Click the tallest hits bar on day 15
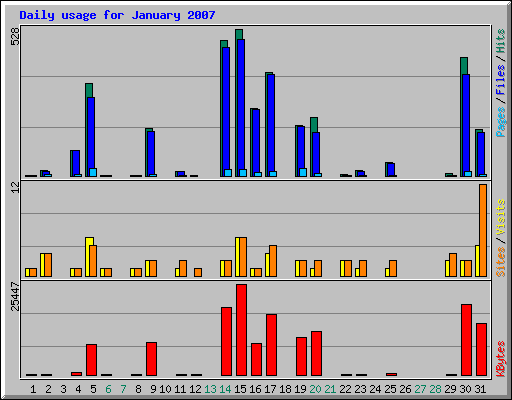512x400 pixels. pos(239,34)
